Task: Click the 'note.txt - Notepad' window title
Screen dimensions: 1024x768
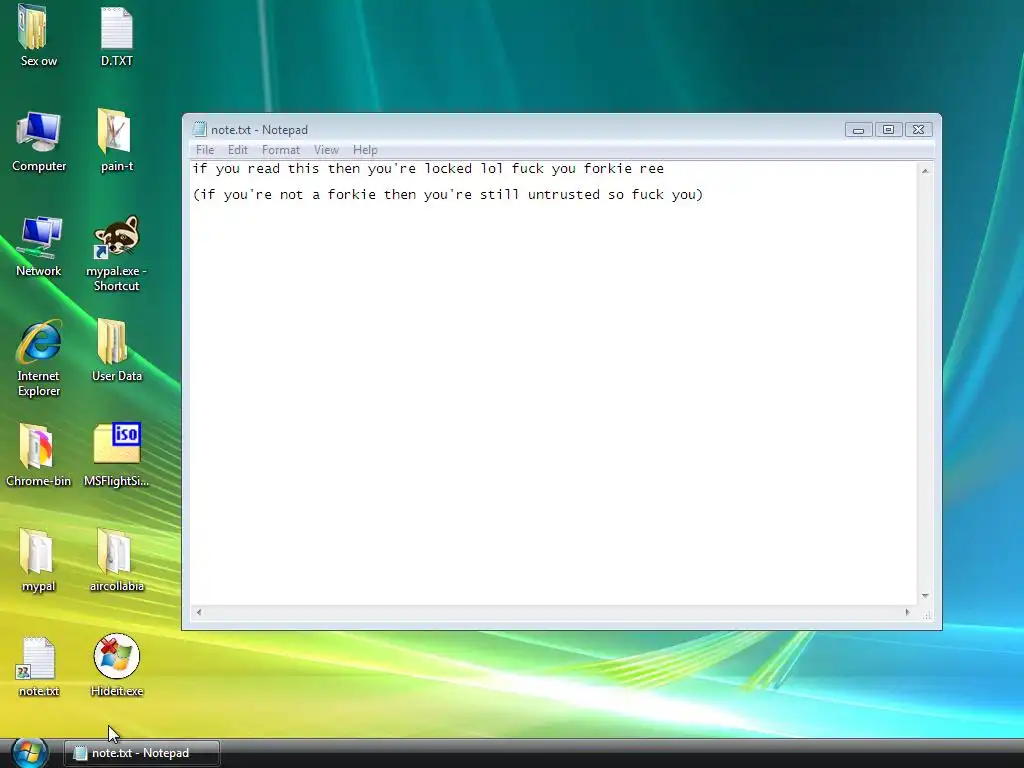Action: point(259,130)
